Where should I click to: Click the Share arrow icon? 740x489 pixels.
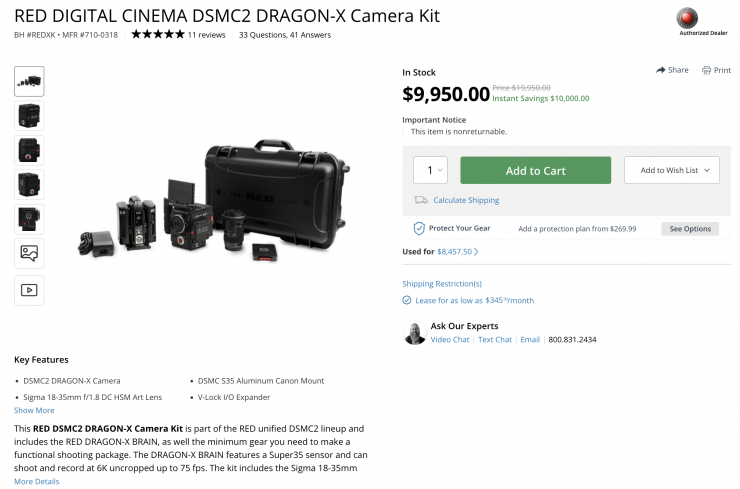pyautogui.click(x=660, y=70)
